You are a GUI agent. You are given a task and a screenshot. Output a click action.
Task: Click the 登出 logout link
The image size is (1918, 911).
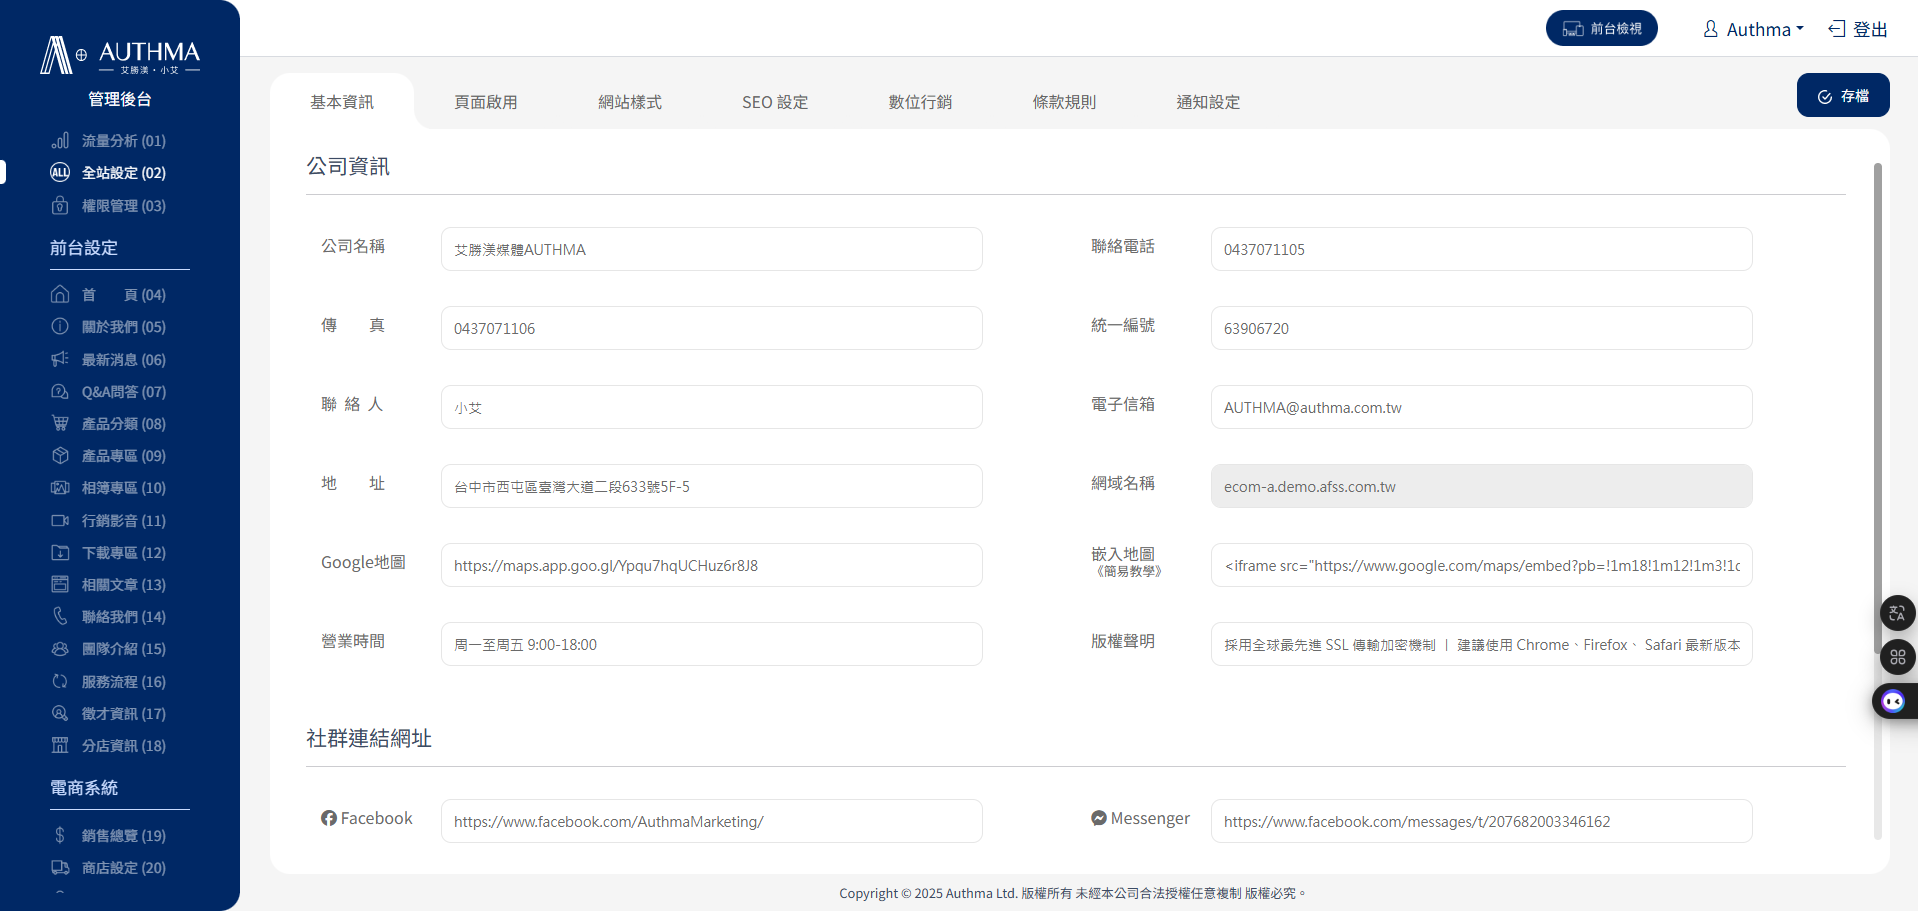(x=1858, y=29)
